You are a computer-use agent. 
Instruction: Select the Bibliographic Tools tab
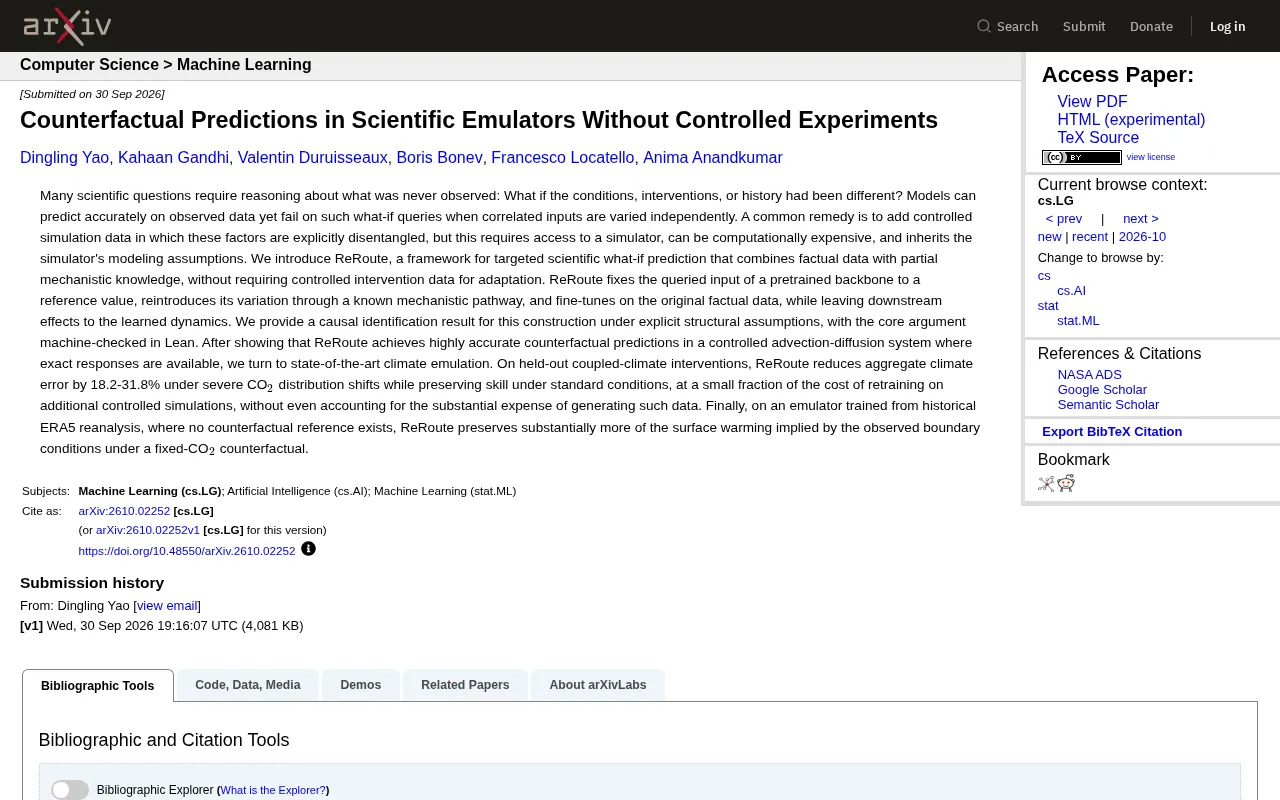click(x=98, y=686)
